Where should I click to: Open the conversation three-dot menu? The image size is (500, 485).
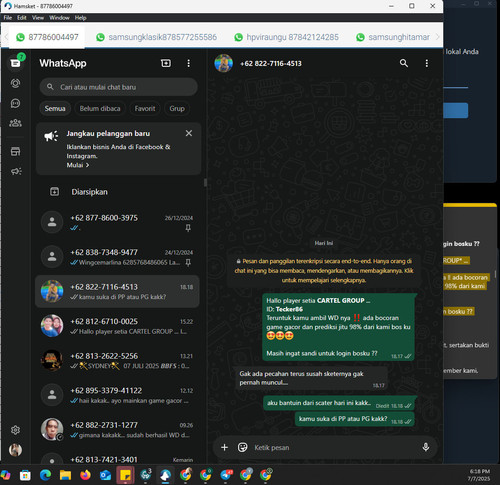(x=427, y=63)
